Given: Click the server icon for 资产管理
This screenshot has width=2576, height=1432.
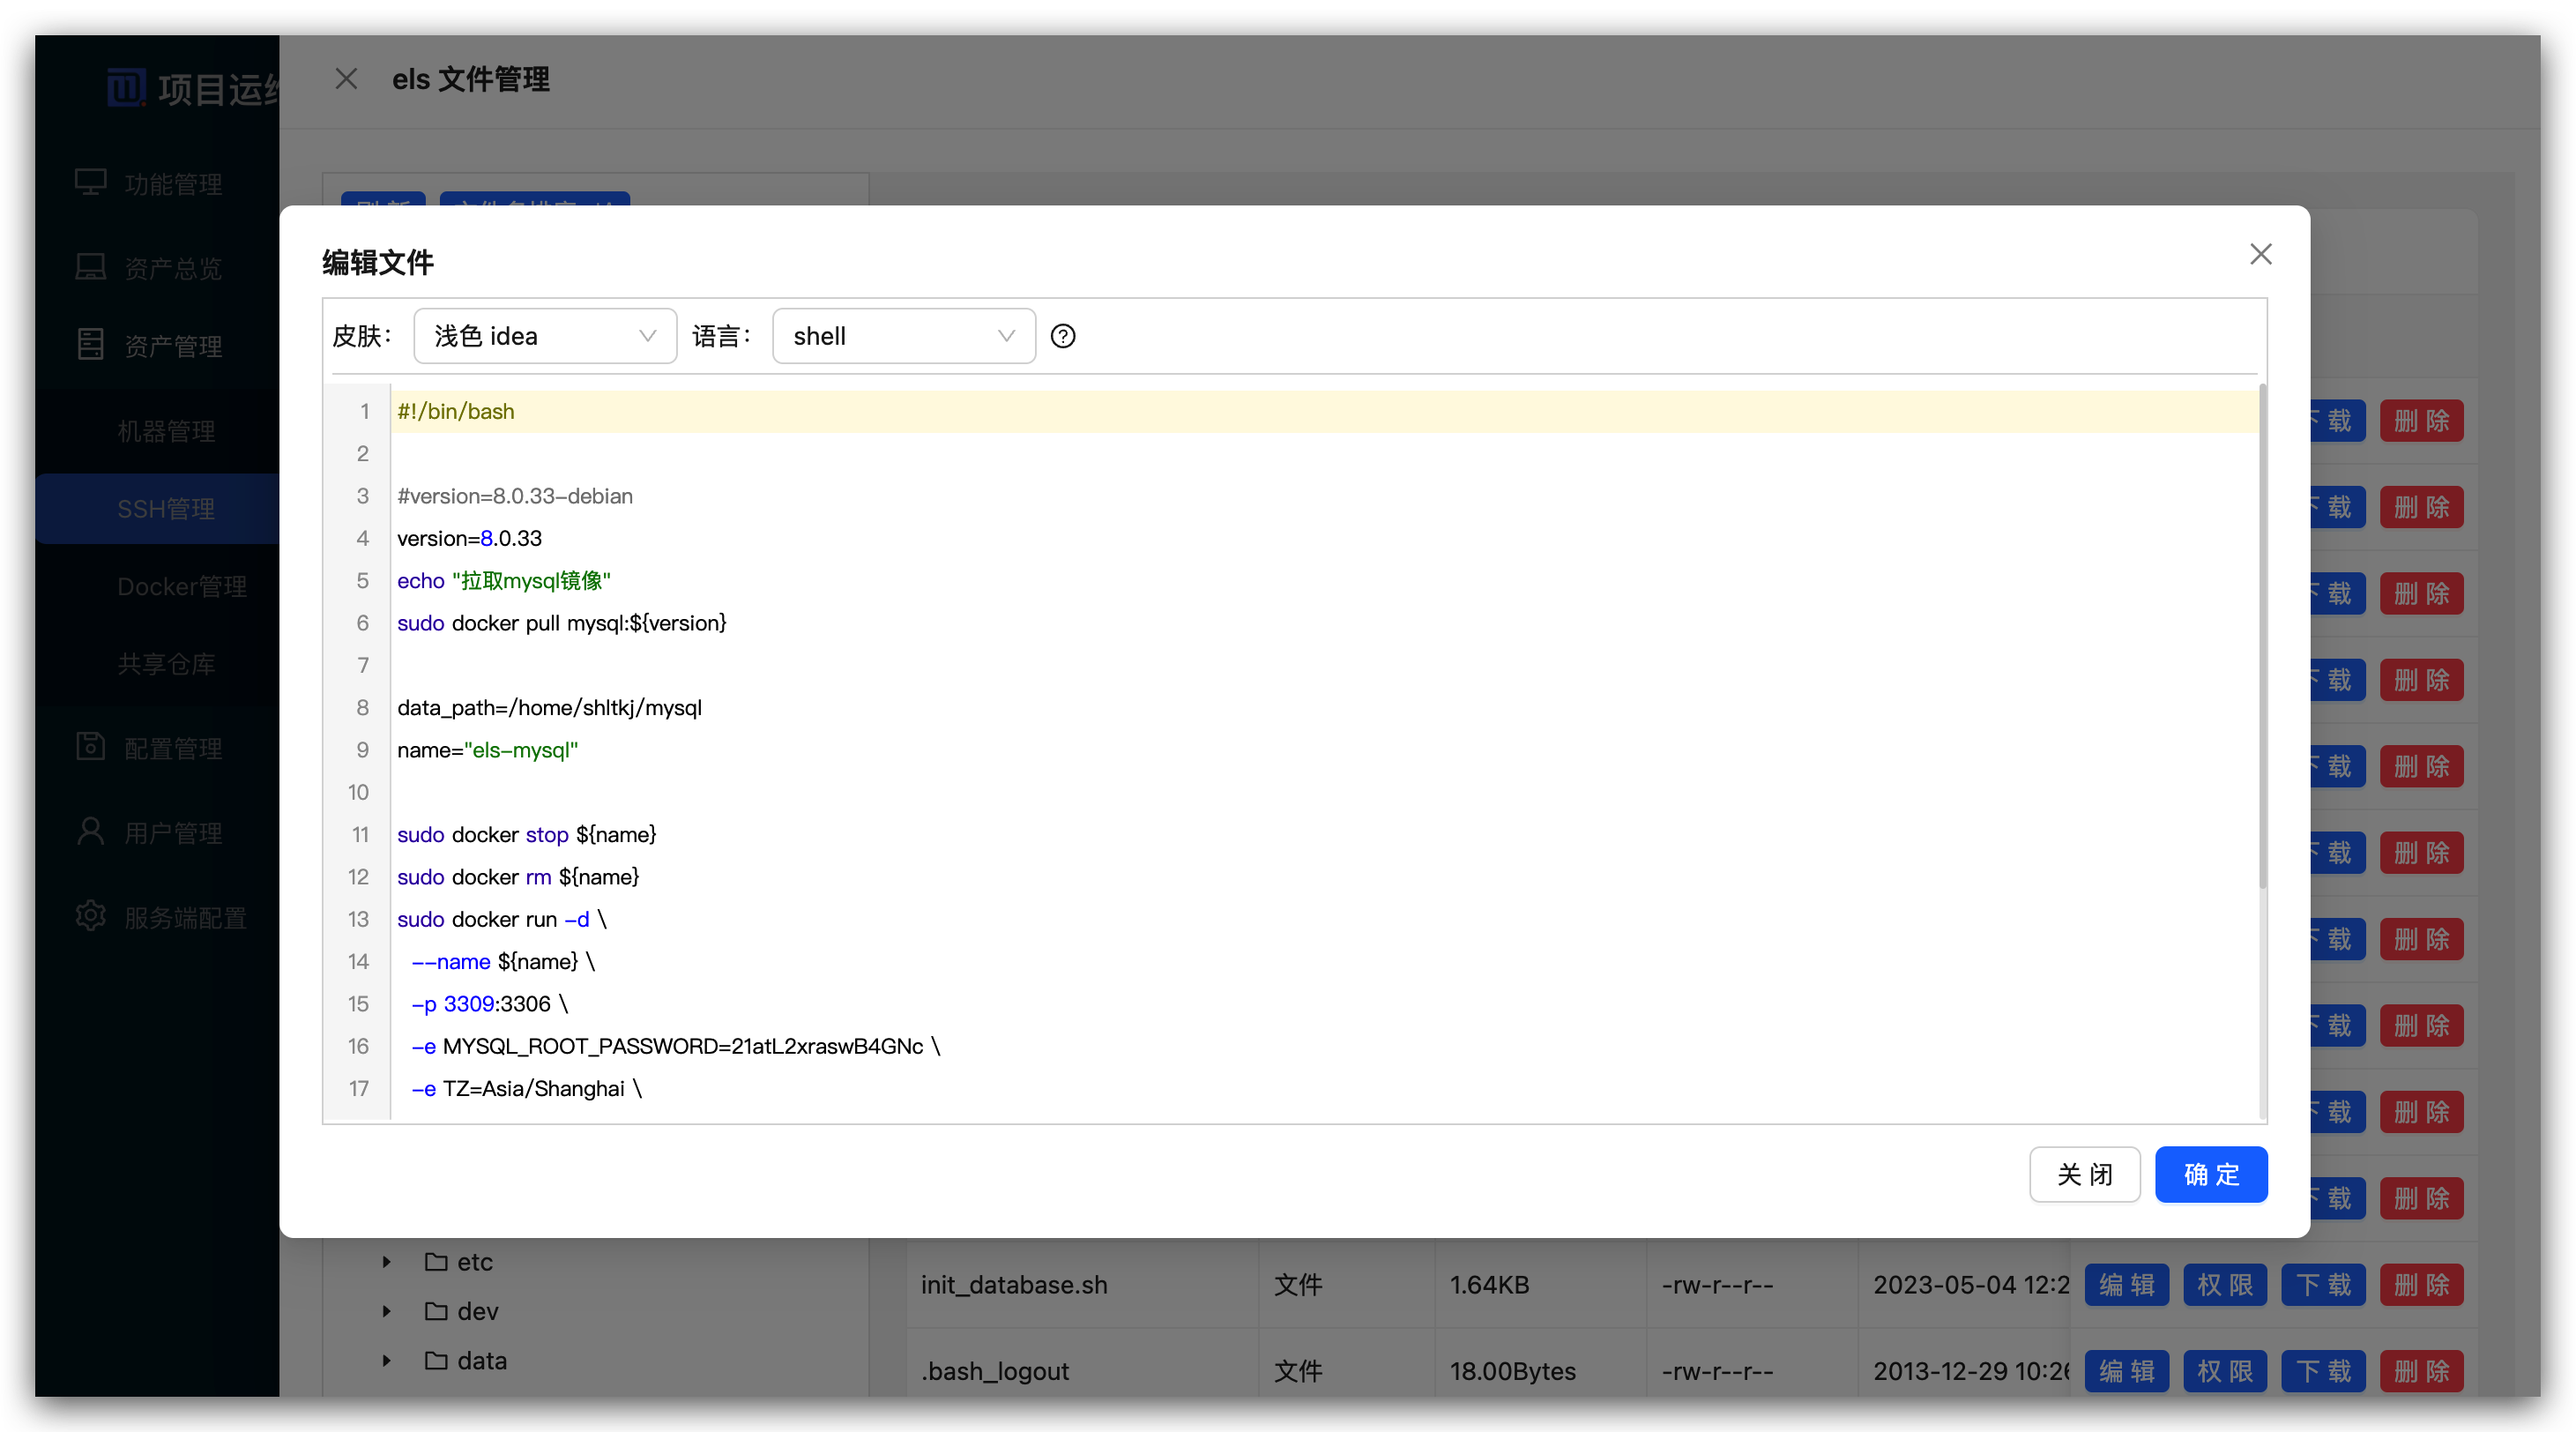Looking at the screenshot, I should [x=91, y=345].
